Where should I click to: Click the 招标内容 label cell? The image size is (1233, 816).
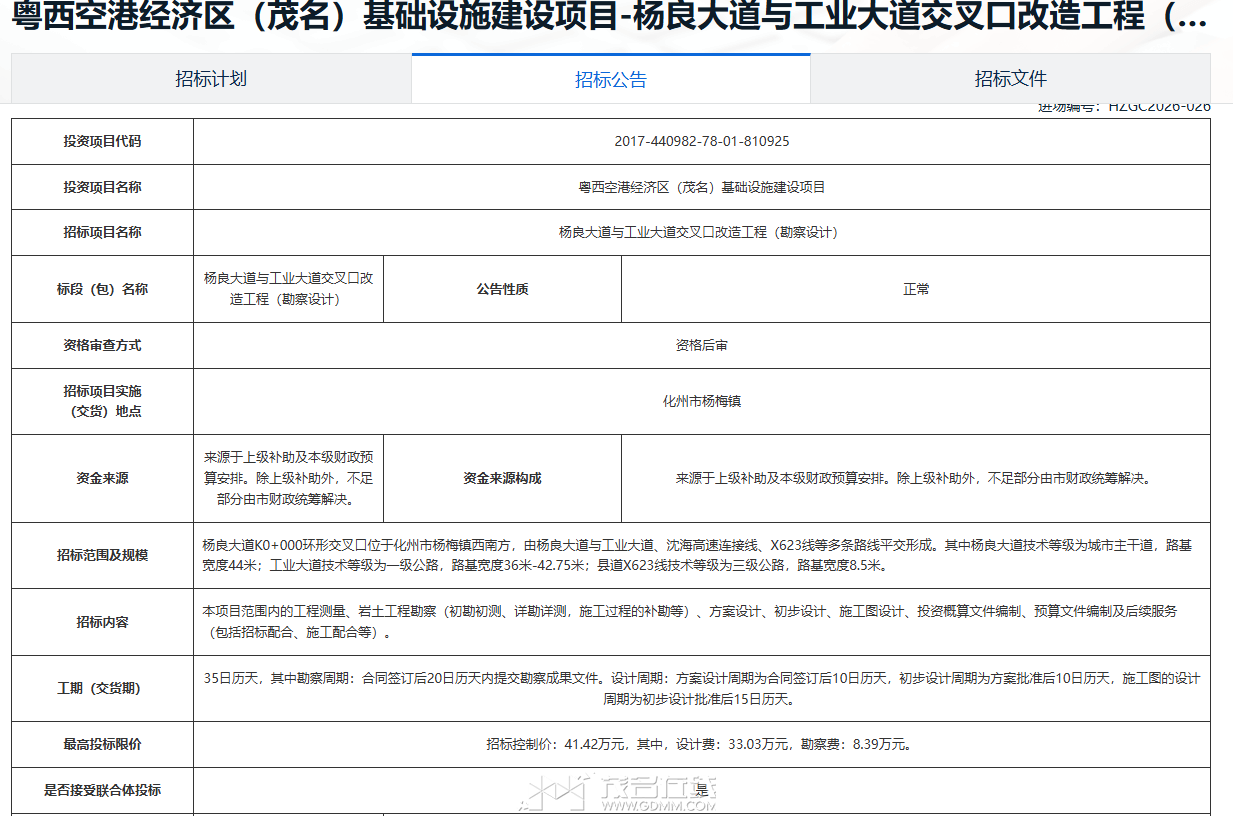pyautogui.click(x=102, y=622)
